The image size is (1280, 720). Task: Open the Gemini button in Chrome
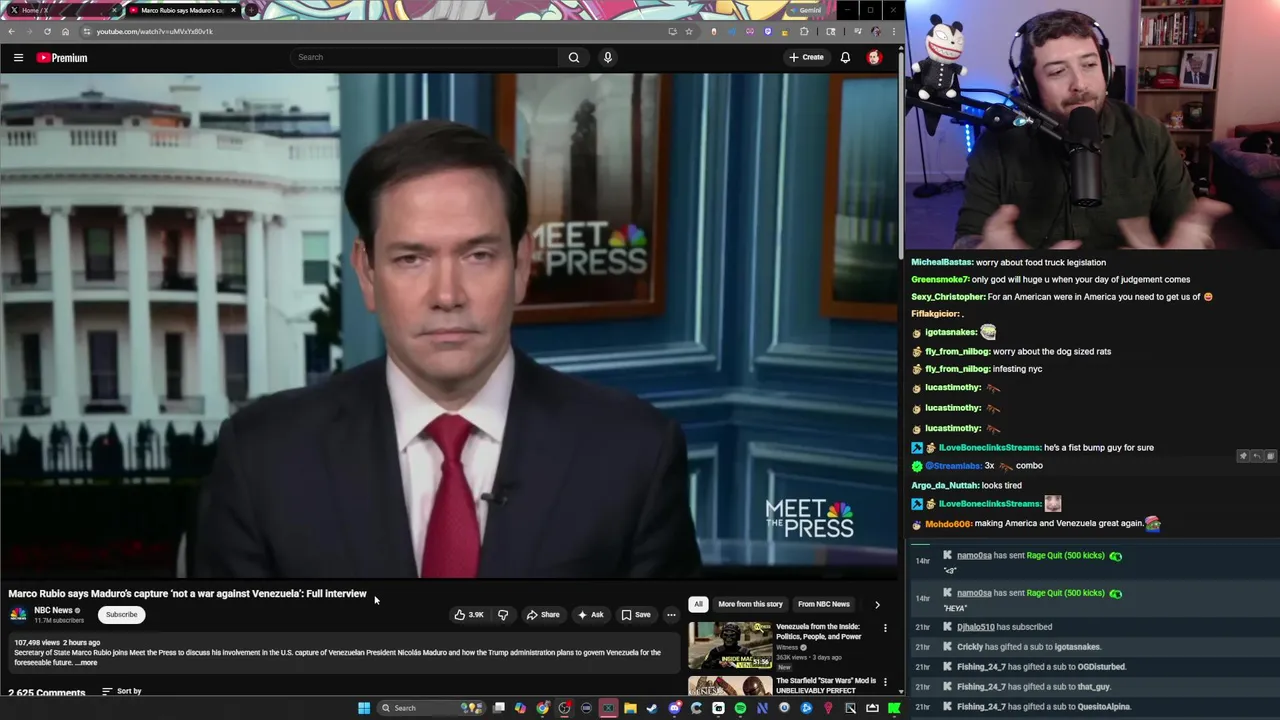pos(806,10)
